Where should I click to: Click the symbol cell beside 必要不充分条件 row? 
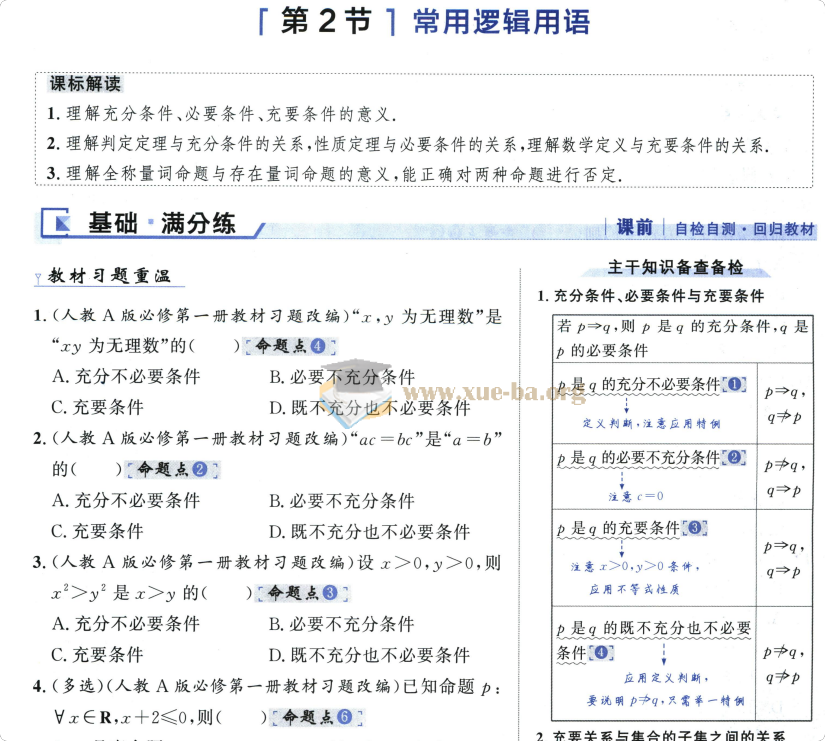click(785, 477)
